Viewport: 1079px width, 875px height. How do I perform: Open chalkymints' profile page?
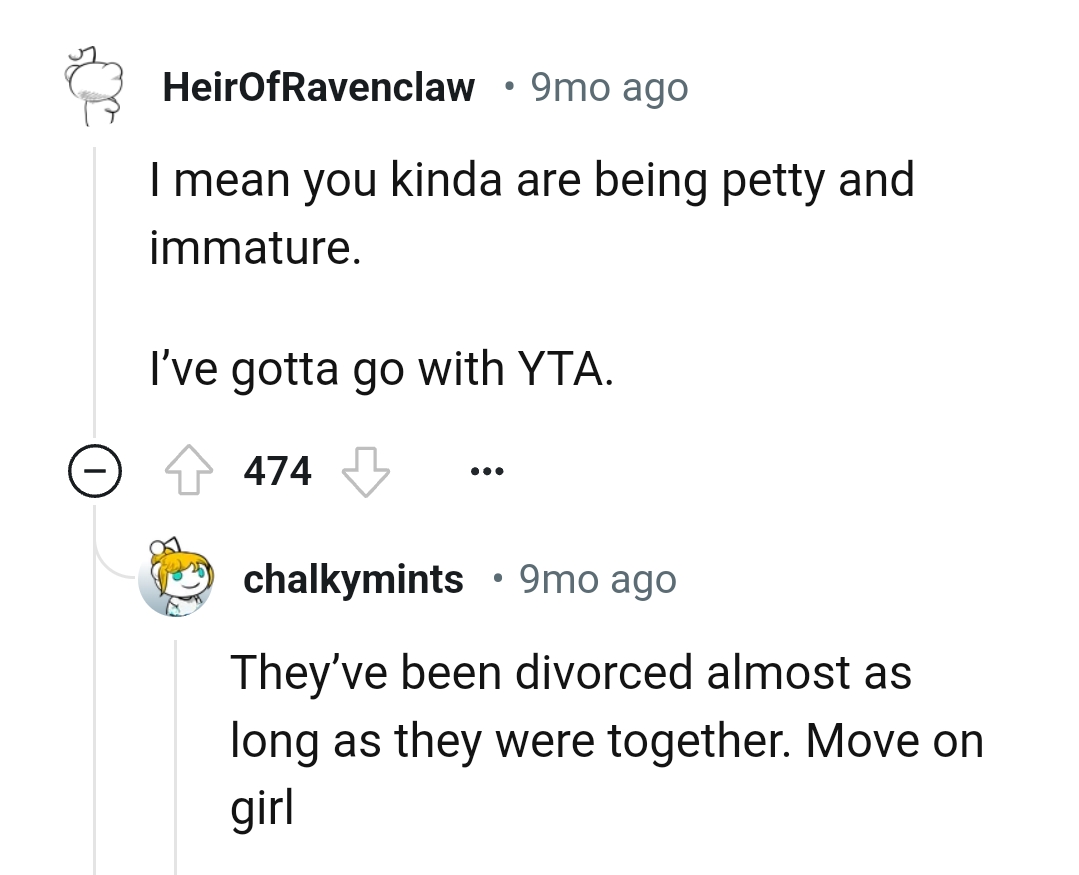pos(353,578)
